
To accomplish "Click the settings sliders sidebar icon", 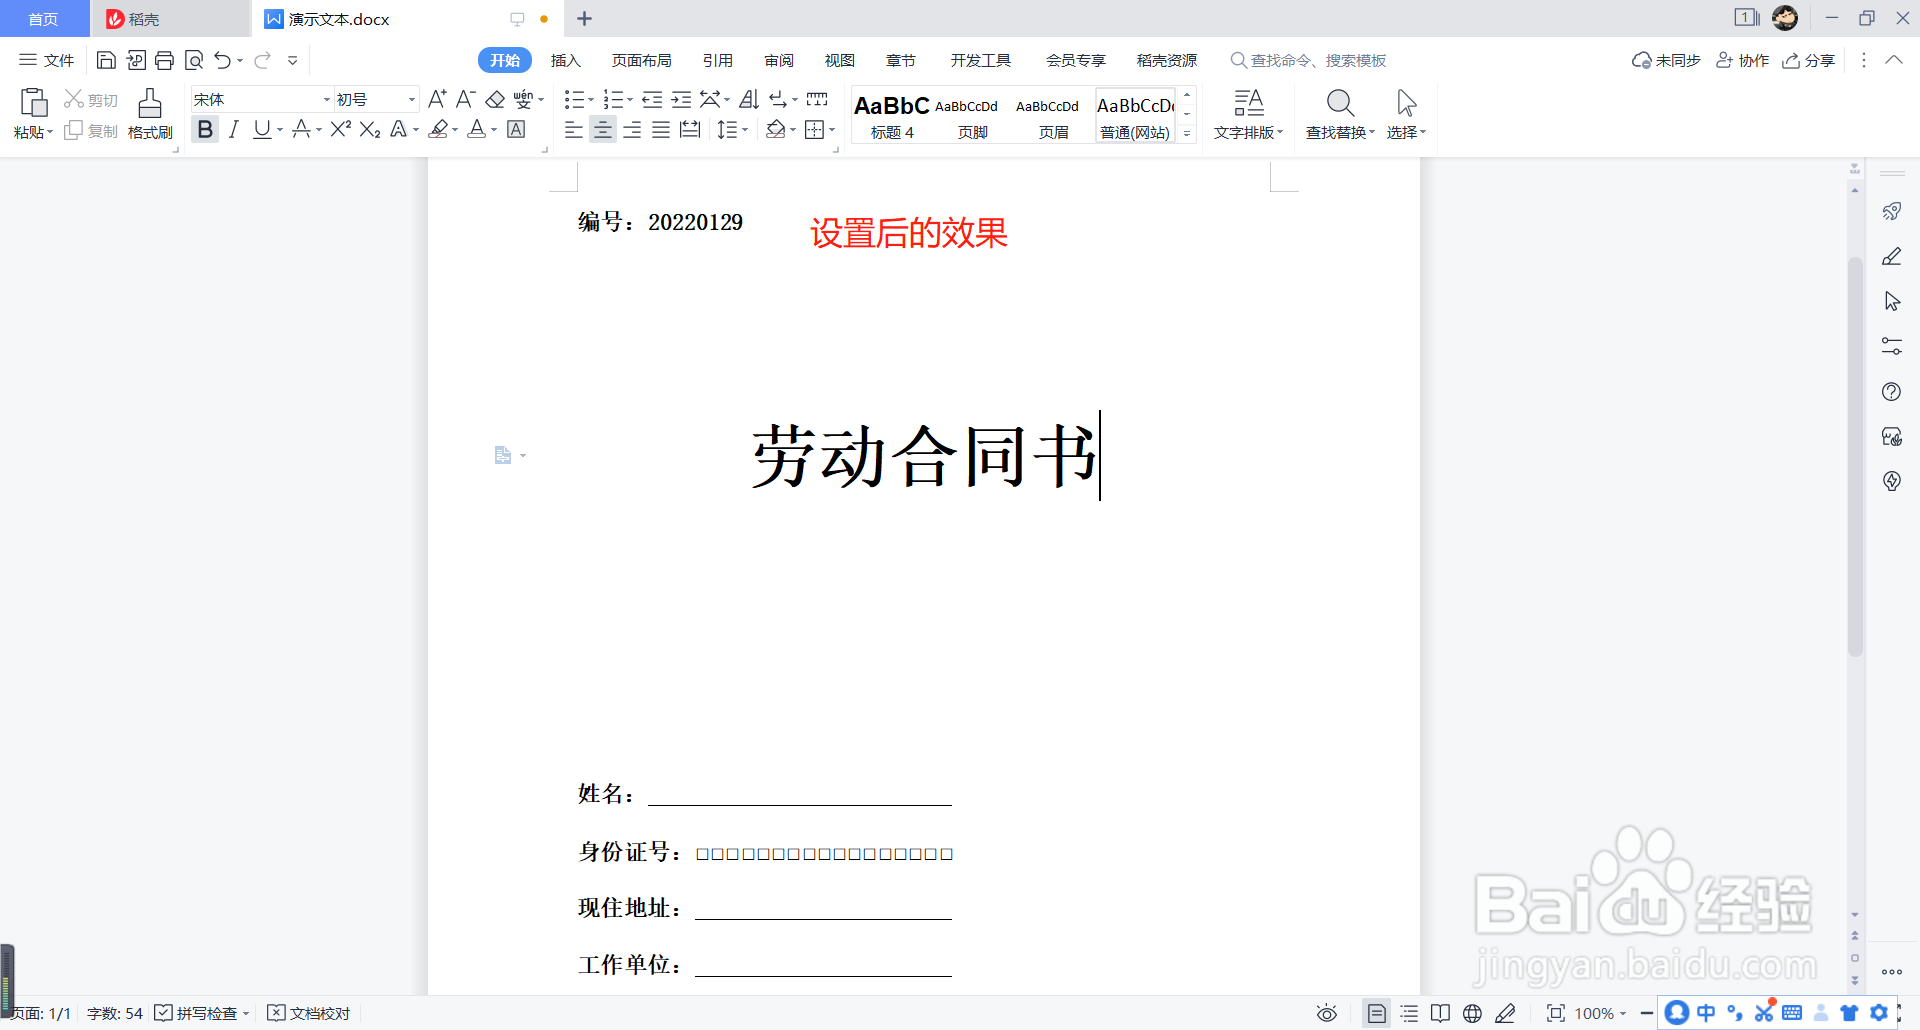I will point(1891,346).
